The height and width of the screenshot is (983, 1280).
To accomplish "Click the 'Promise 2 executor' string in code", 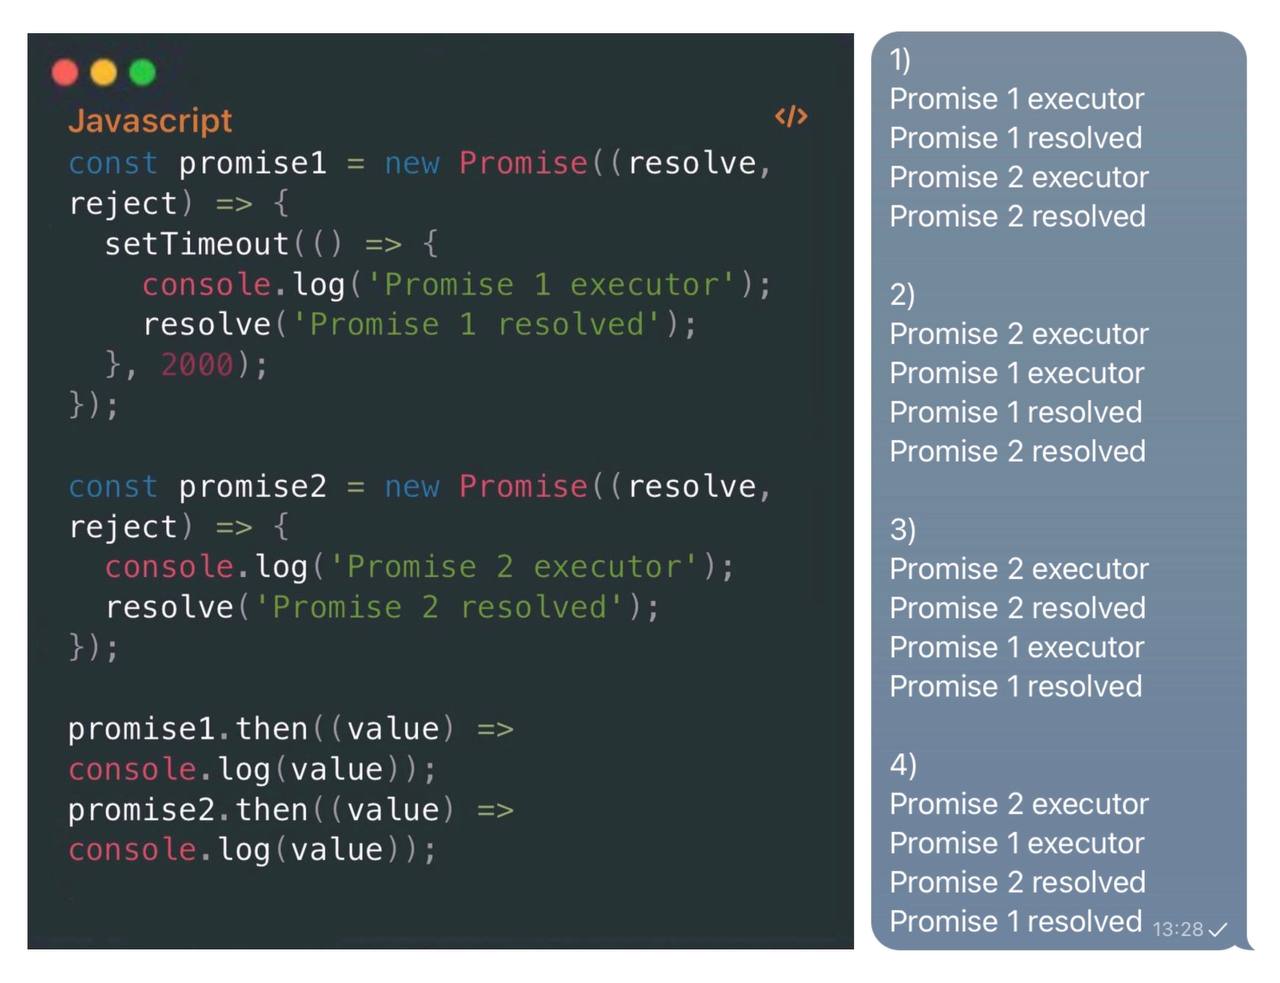I will (513, 567).
